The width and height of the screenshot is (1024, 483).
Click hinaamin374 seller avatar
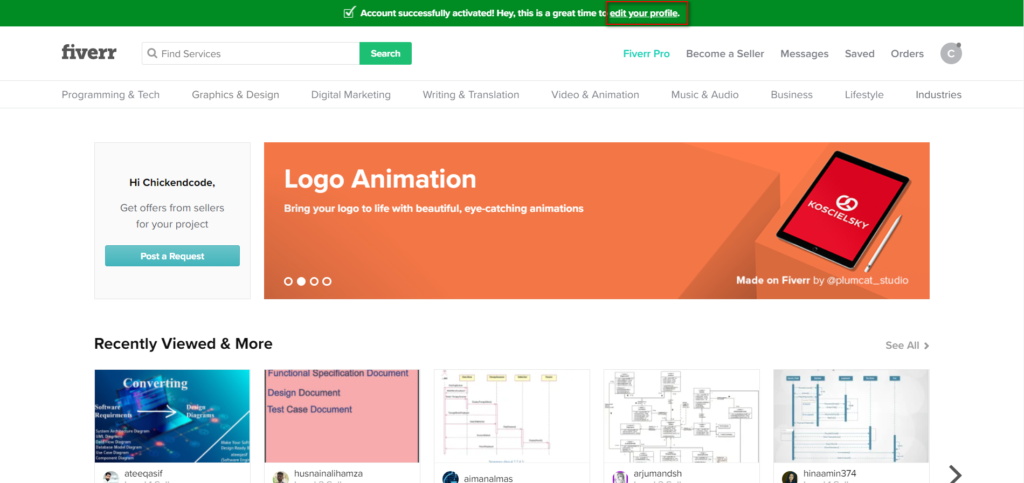pyautogui.click(x=790, y=477)
